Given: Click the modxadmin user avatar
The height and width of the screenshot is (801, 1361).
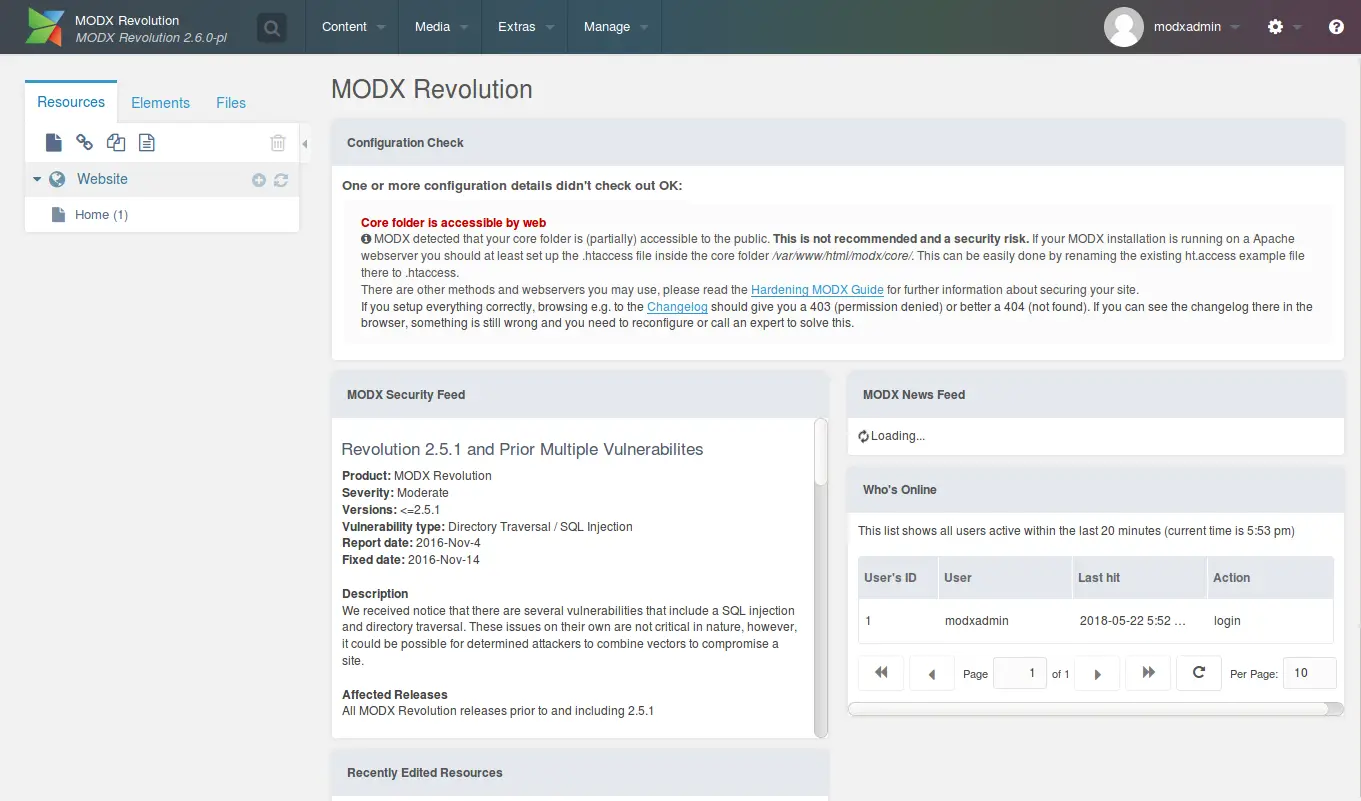Looking at the screenshot, I should pyautogui.click(x=1124, y=27).
